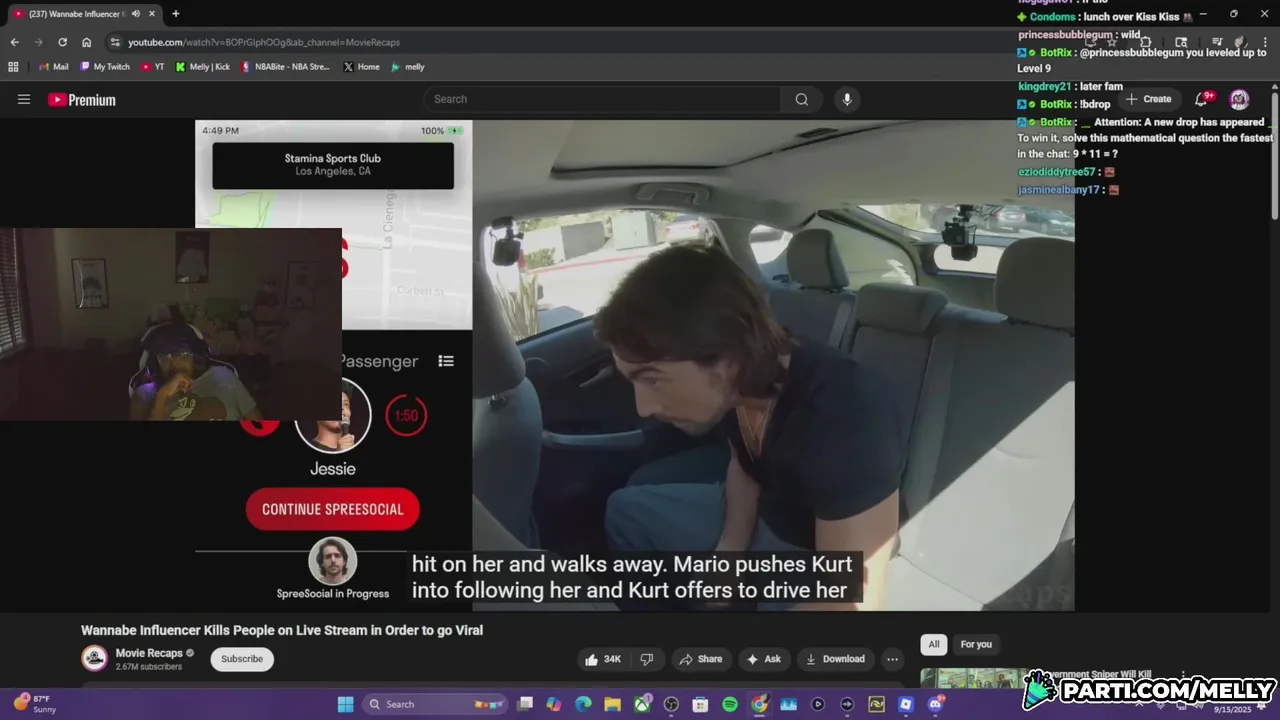Viewport: 1280px width, 720px height.
Task: Open the bookmarks apps grid
Action: click(x=13, y=67)
